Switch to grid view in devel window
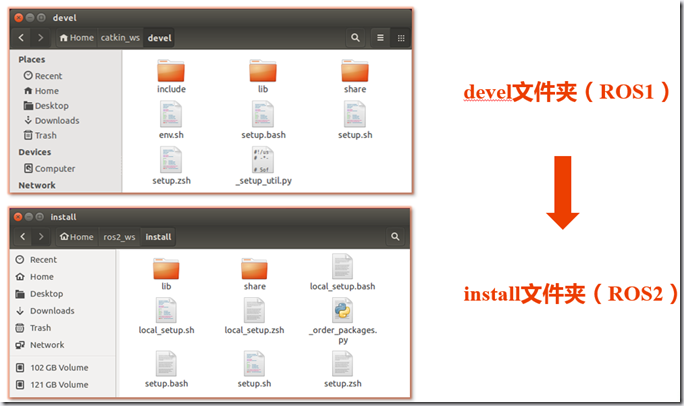This screenshot has height=406, width=684. point(401,38)
